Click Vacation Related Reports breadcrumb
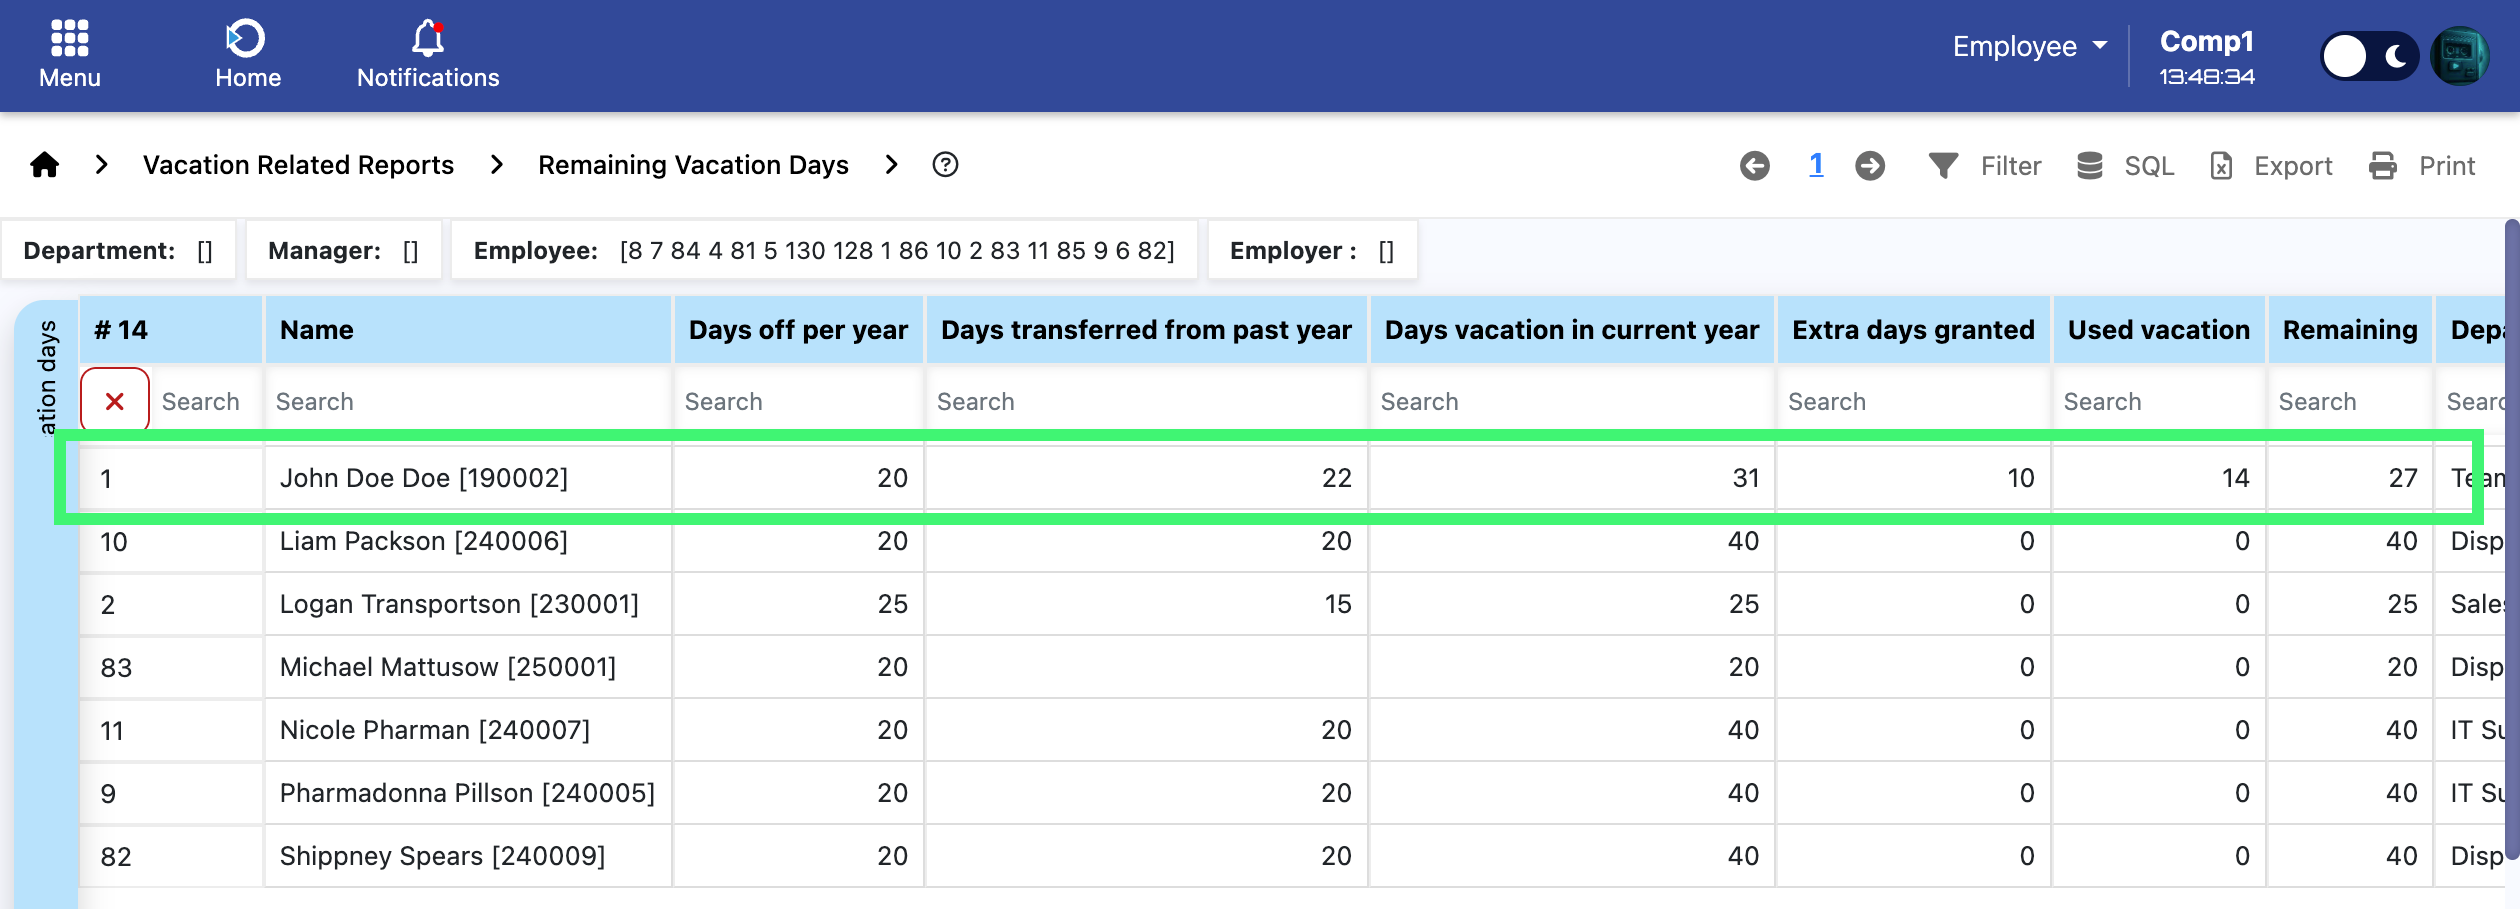Viewport: 2520px width, 909px height. pyautogui.click(x=298, y=165)
